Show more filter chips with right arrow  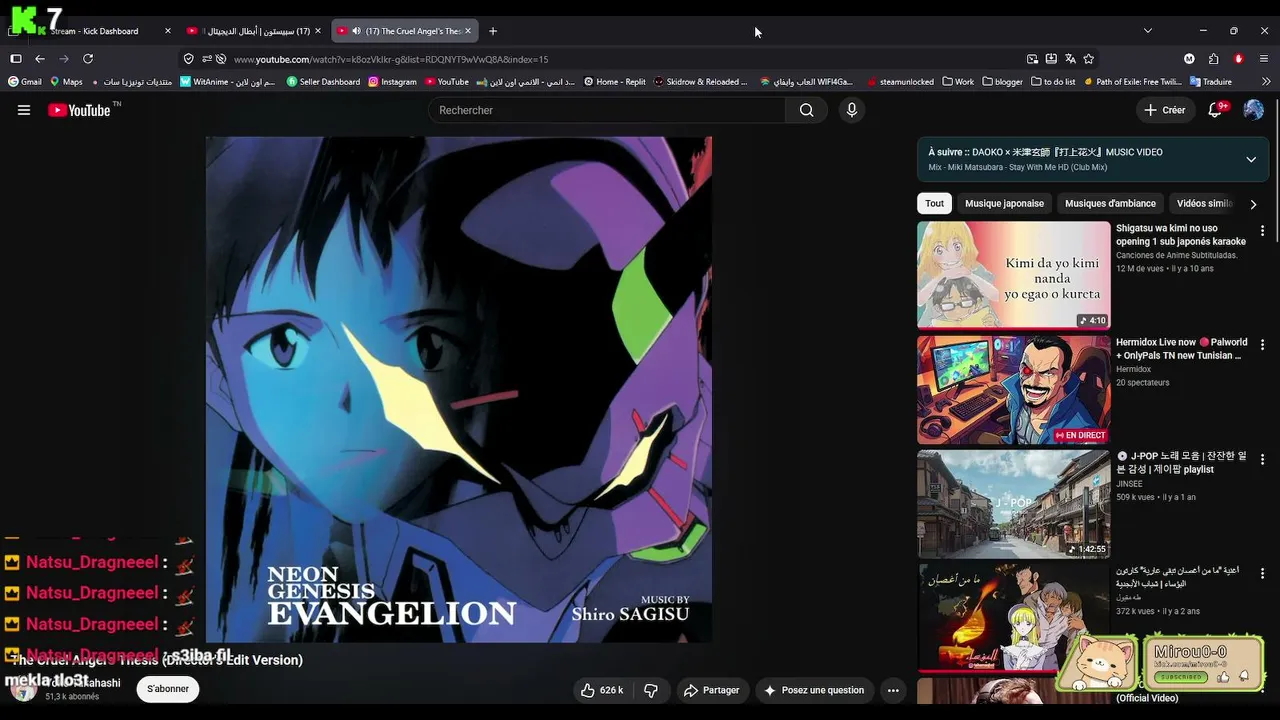click(x=1253, y=204)
